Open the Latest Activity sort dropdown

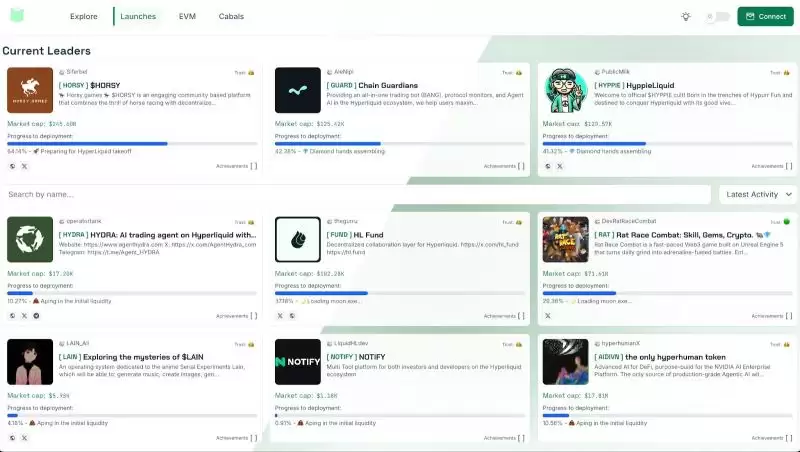[757, 194]
